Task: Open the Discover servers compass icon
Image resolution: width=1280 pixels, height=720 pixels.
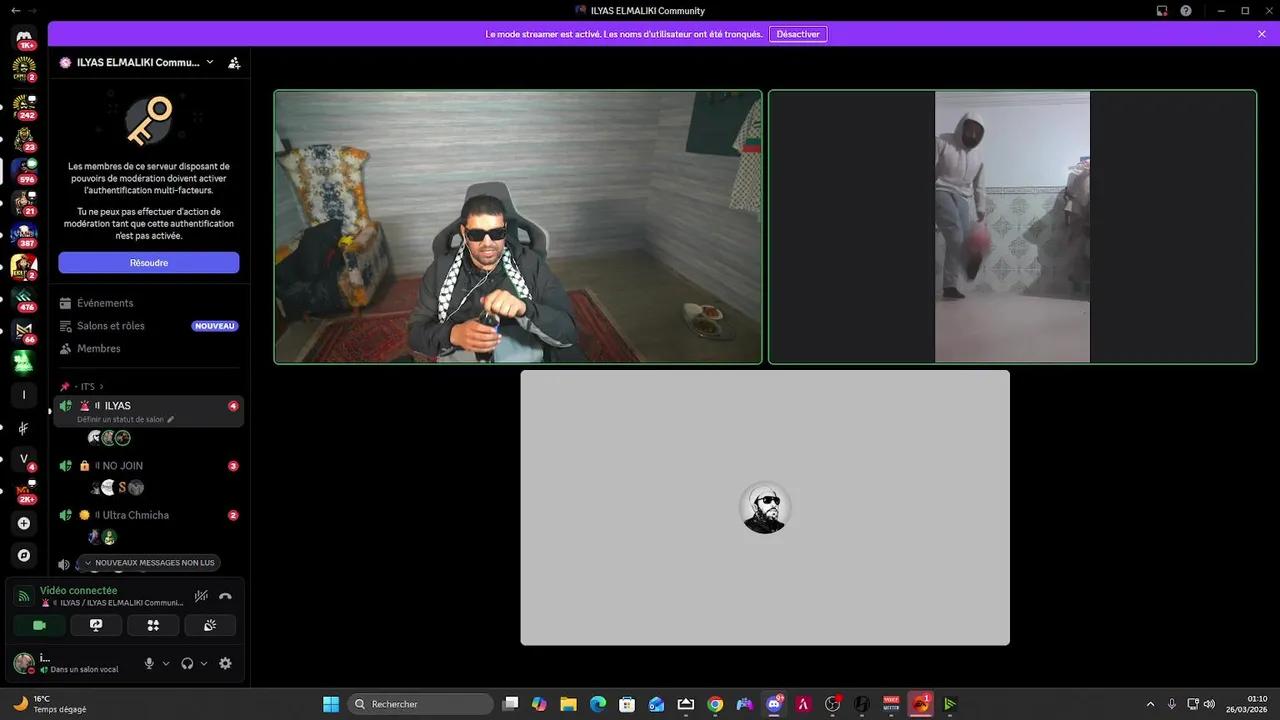Action: 24,555
